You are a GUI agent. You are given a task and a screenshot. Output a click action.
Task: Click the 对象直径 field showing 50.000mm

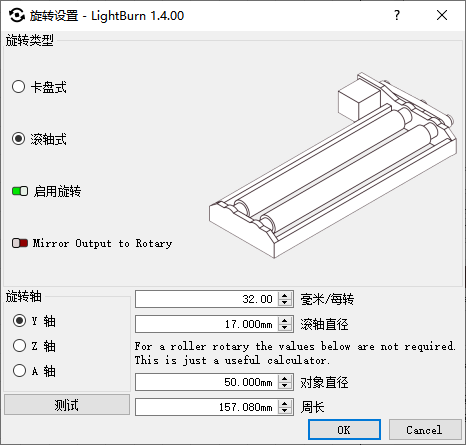pos(207,382)
